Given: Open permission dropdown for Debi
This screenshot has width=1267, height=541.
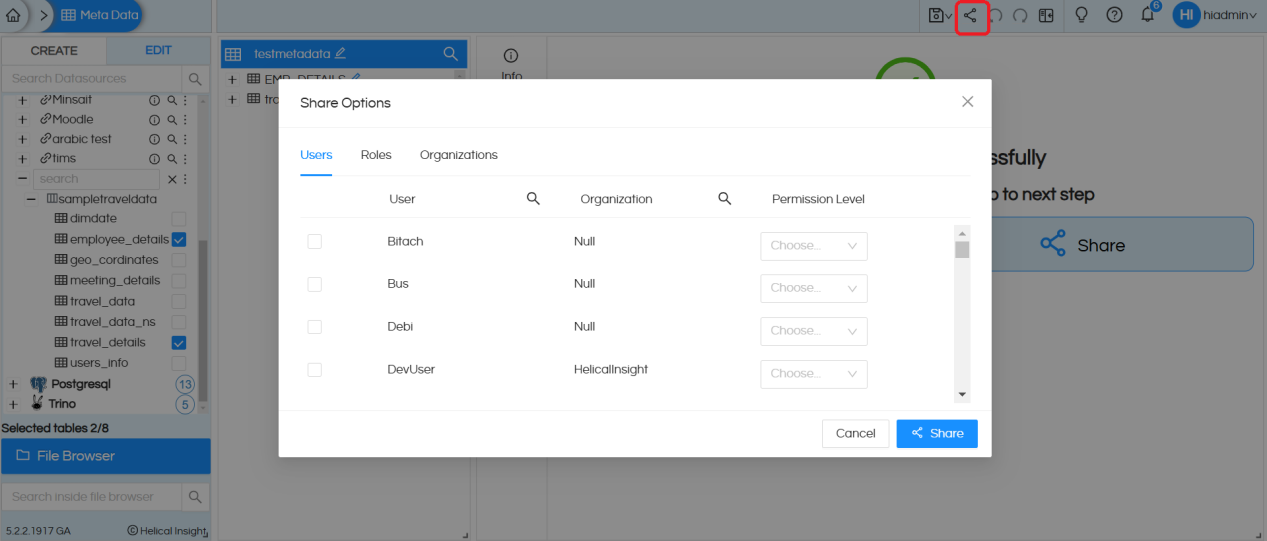Looking at the screenshot, I should pyautogui.click(x=814, y=331).
